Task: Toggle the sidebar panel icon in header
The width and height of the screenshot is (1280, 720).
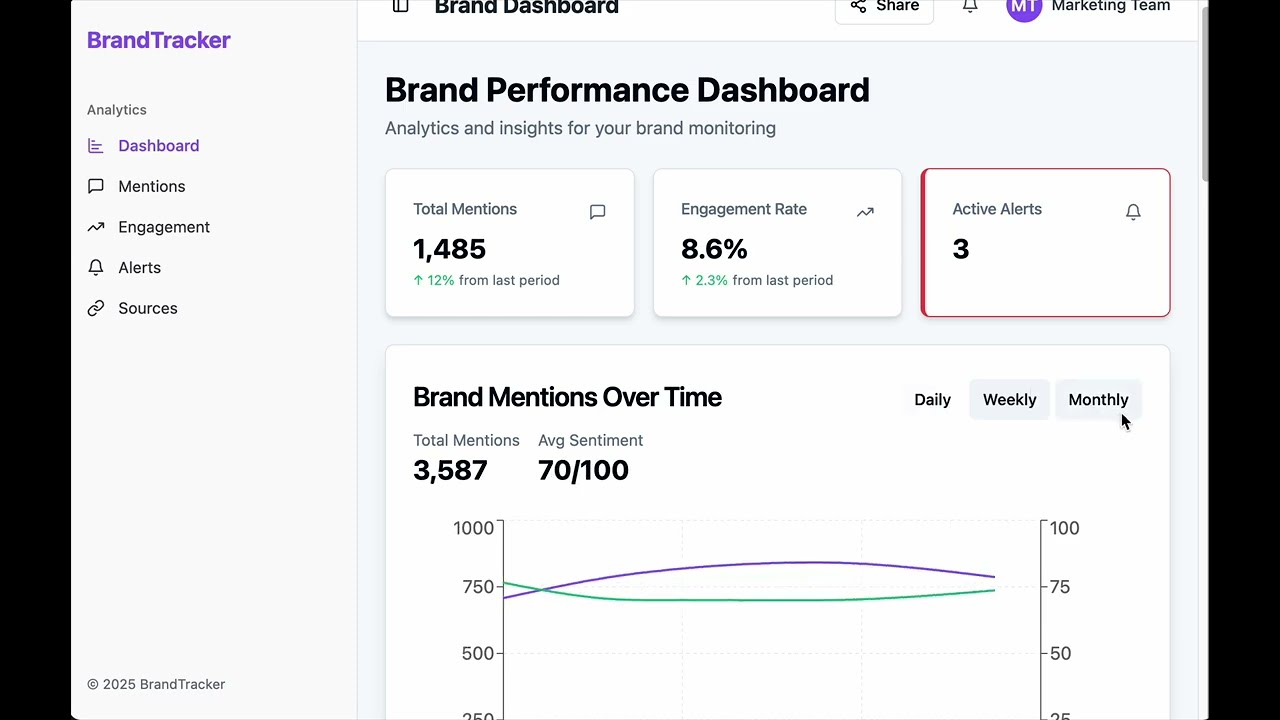Action: coord(401,6)
